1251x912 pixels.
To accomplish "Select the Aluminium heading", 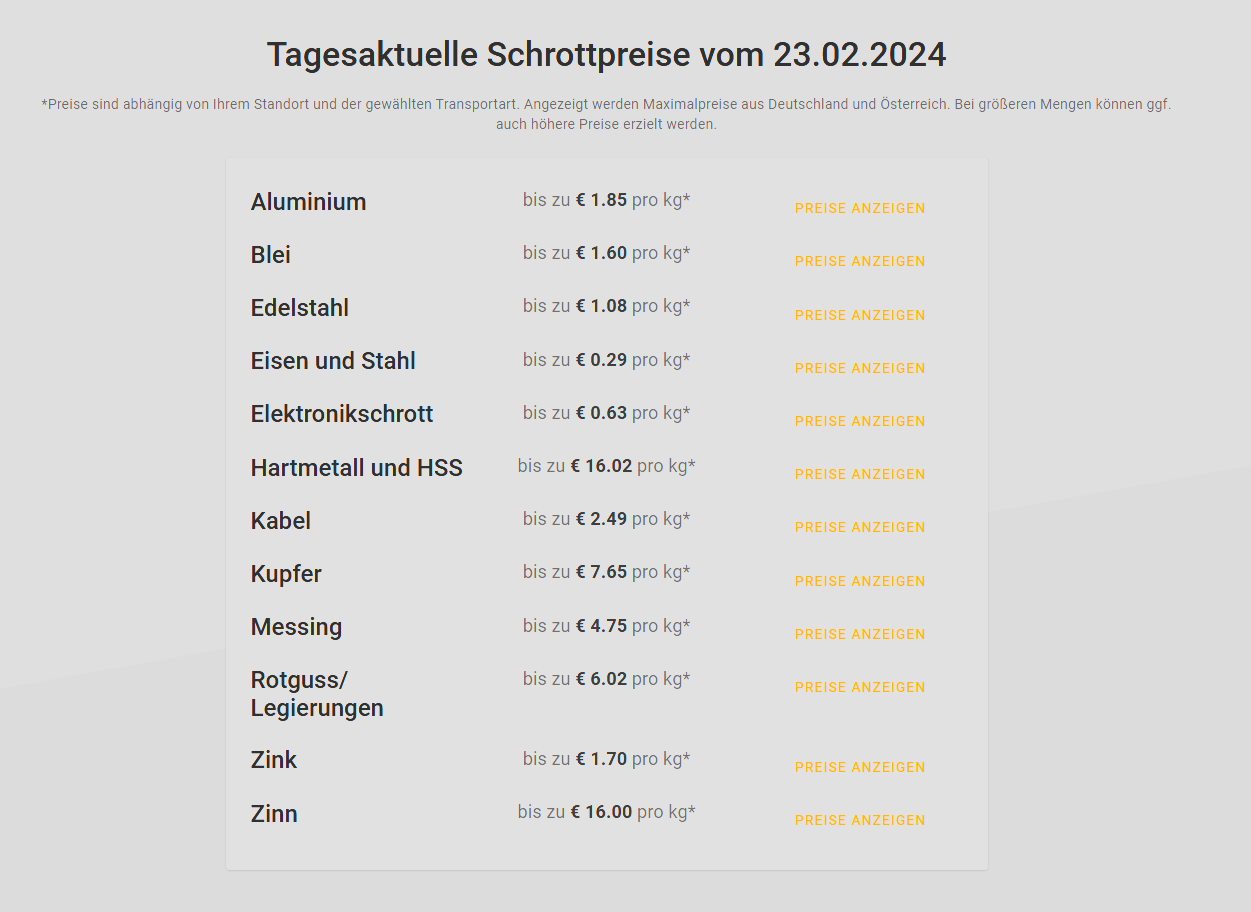I will coord(308,202).
